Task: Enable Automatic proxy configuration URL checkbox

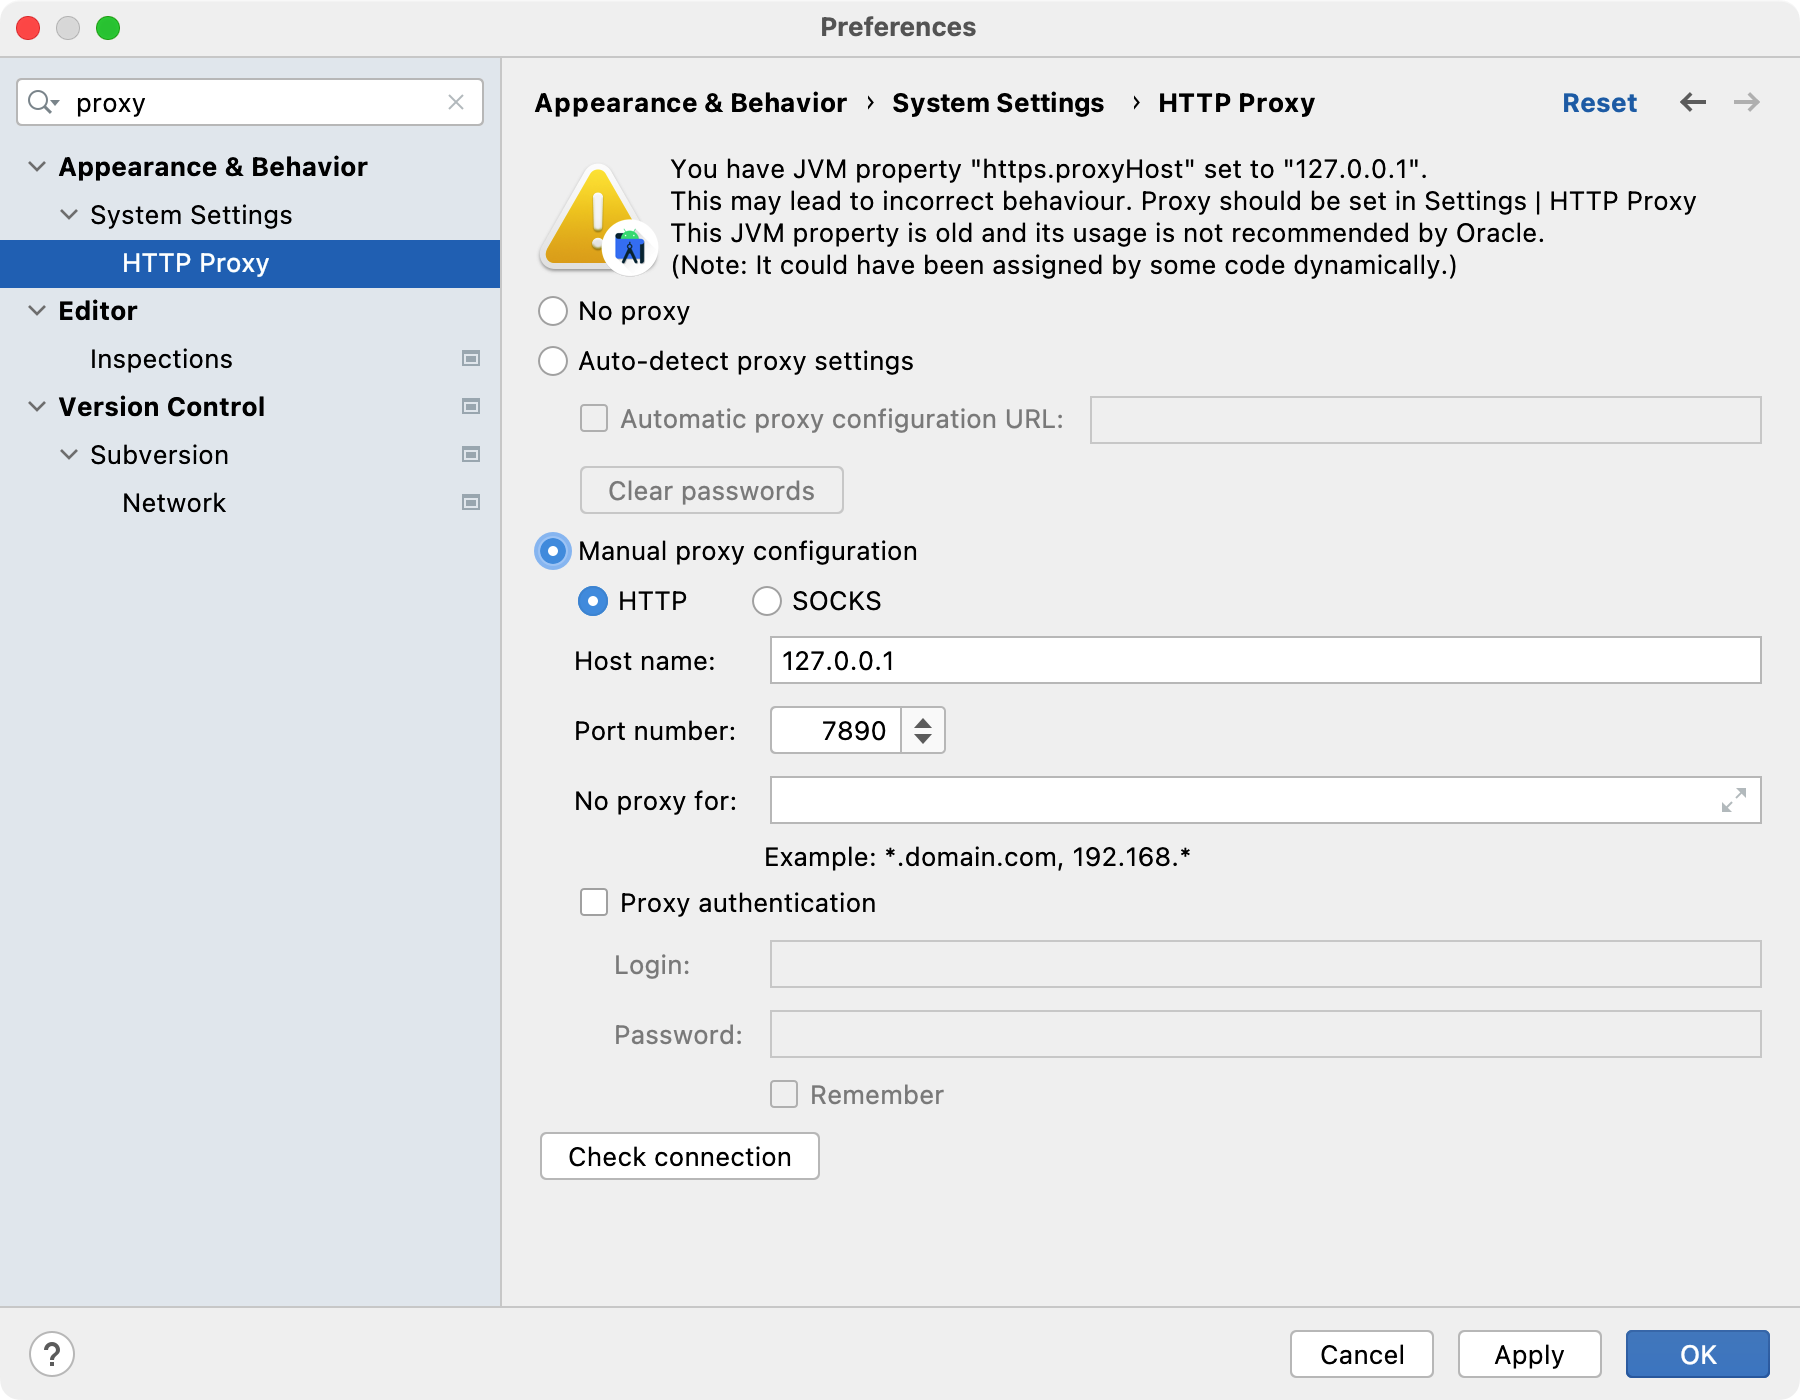Action: (x=594, y=418)
